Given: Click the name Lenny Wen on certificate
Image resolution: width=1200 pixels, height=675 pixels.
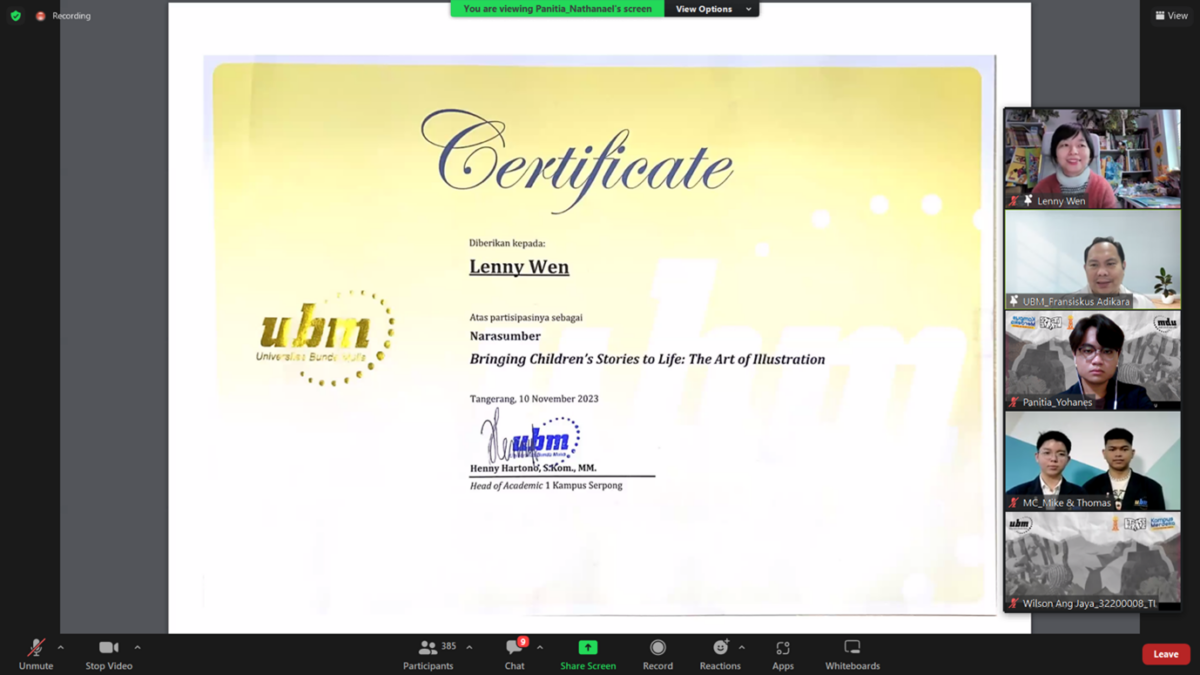Looking at the screenshot, I should pyautogui.click(x=519, y=267).
